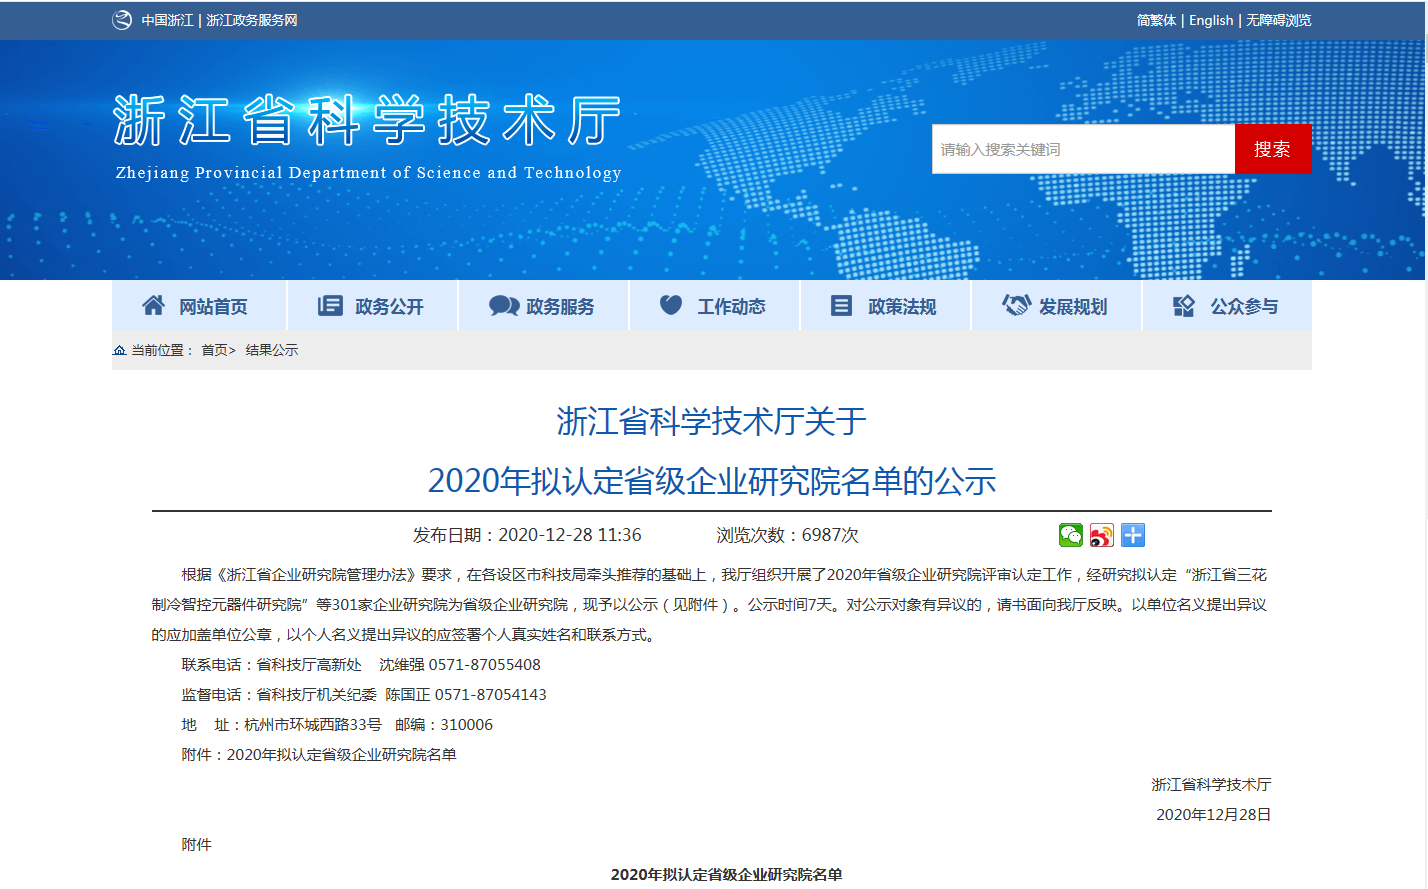This screenshot has height=889, width=1428.
Task: Click the heart icon beside 工作动态
Action: coord(671,305)
